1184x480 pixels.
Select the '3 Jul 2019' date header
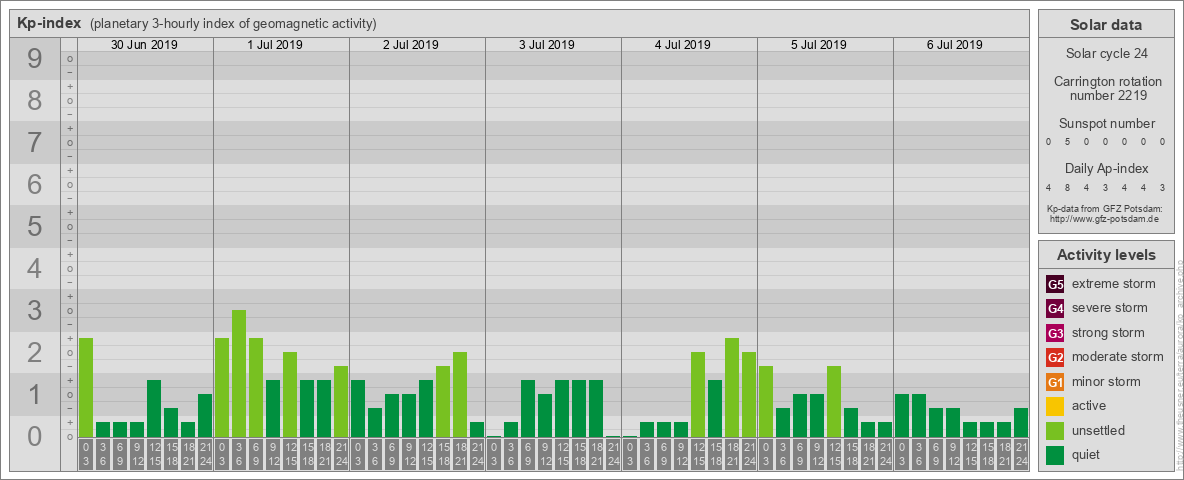click(x=547, y=45)
